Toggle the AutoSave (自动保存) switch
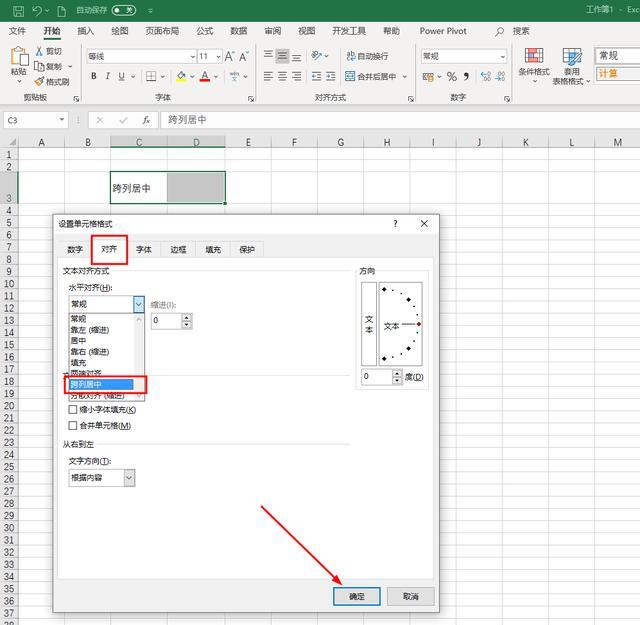The image size is (640, 625). point(124,9)
